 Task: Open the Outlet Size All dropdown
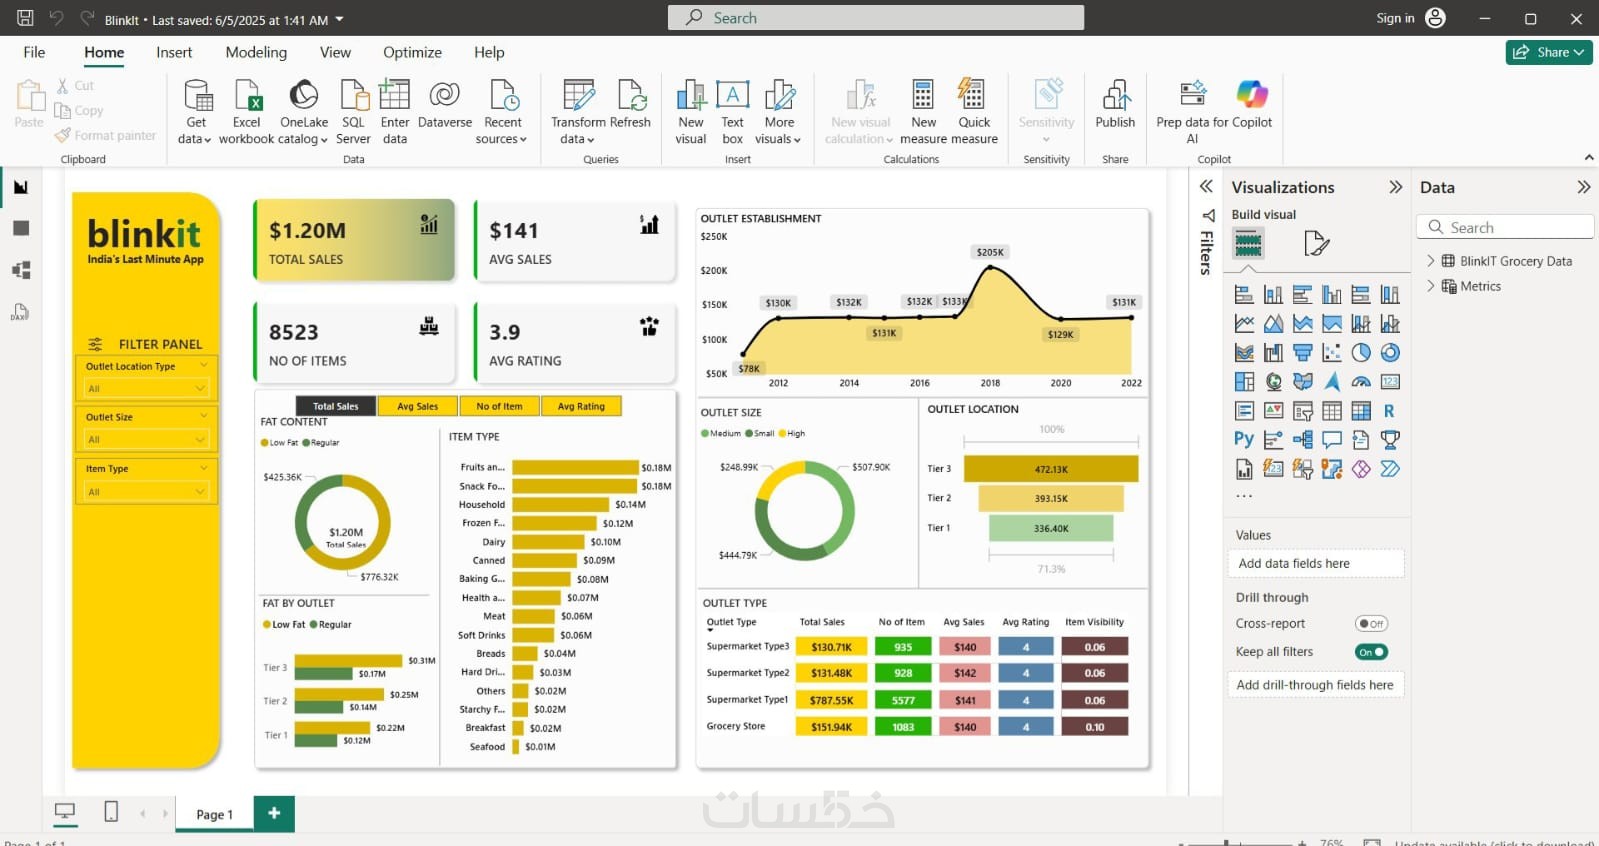click(146, 439)
